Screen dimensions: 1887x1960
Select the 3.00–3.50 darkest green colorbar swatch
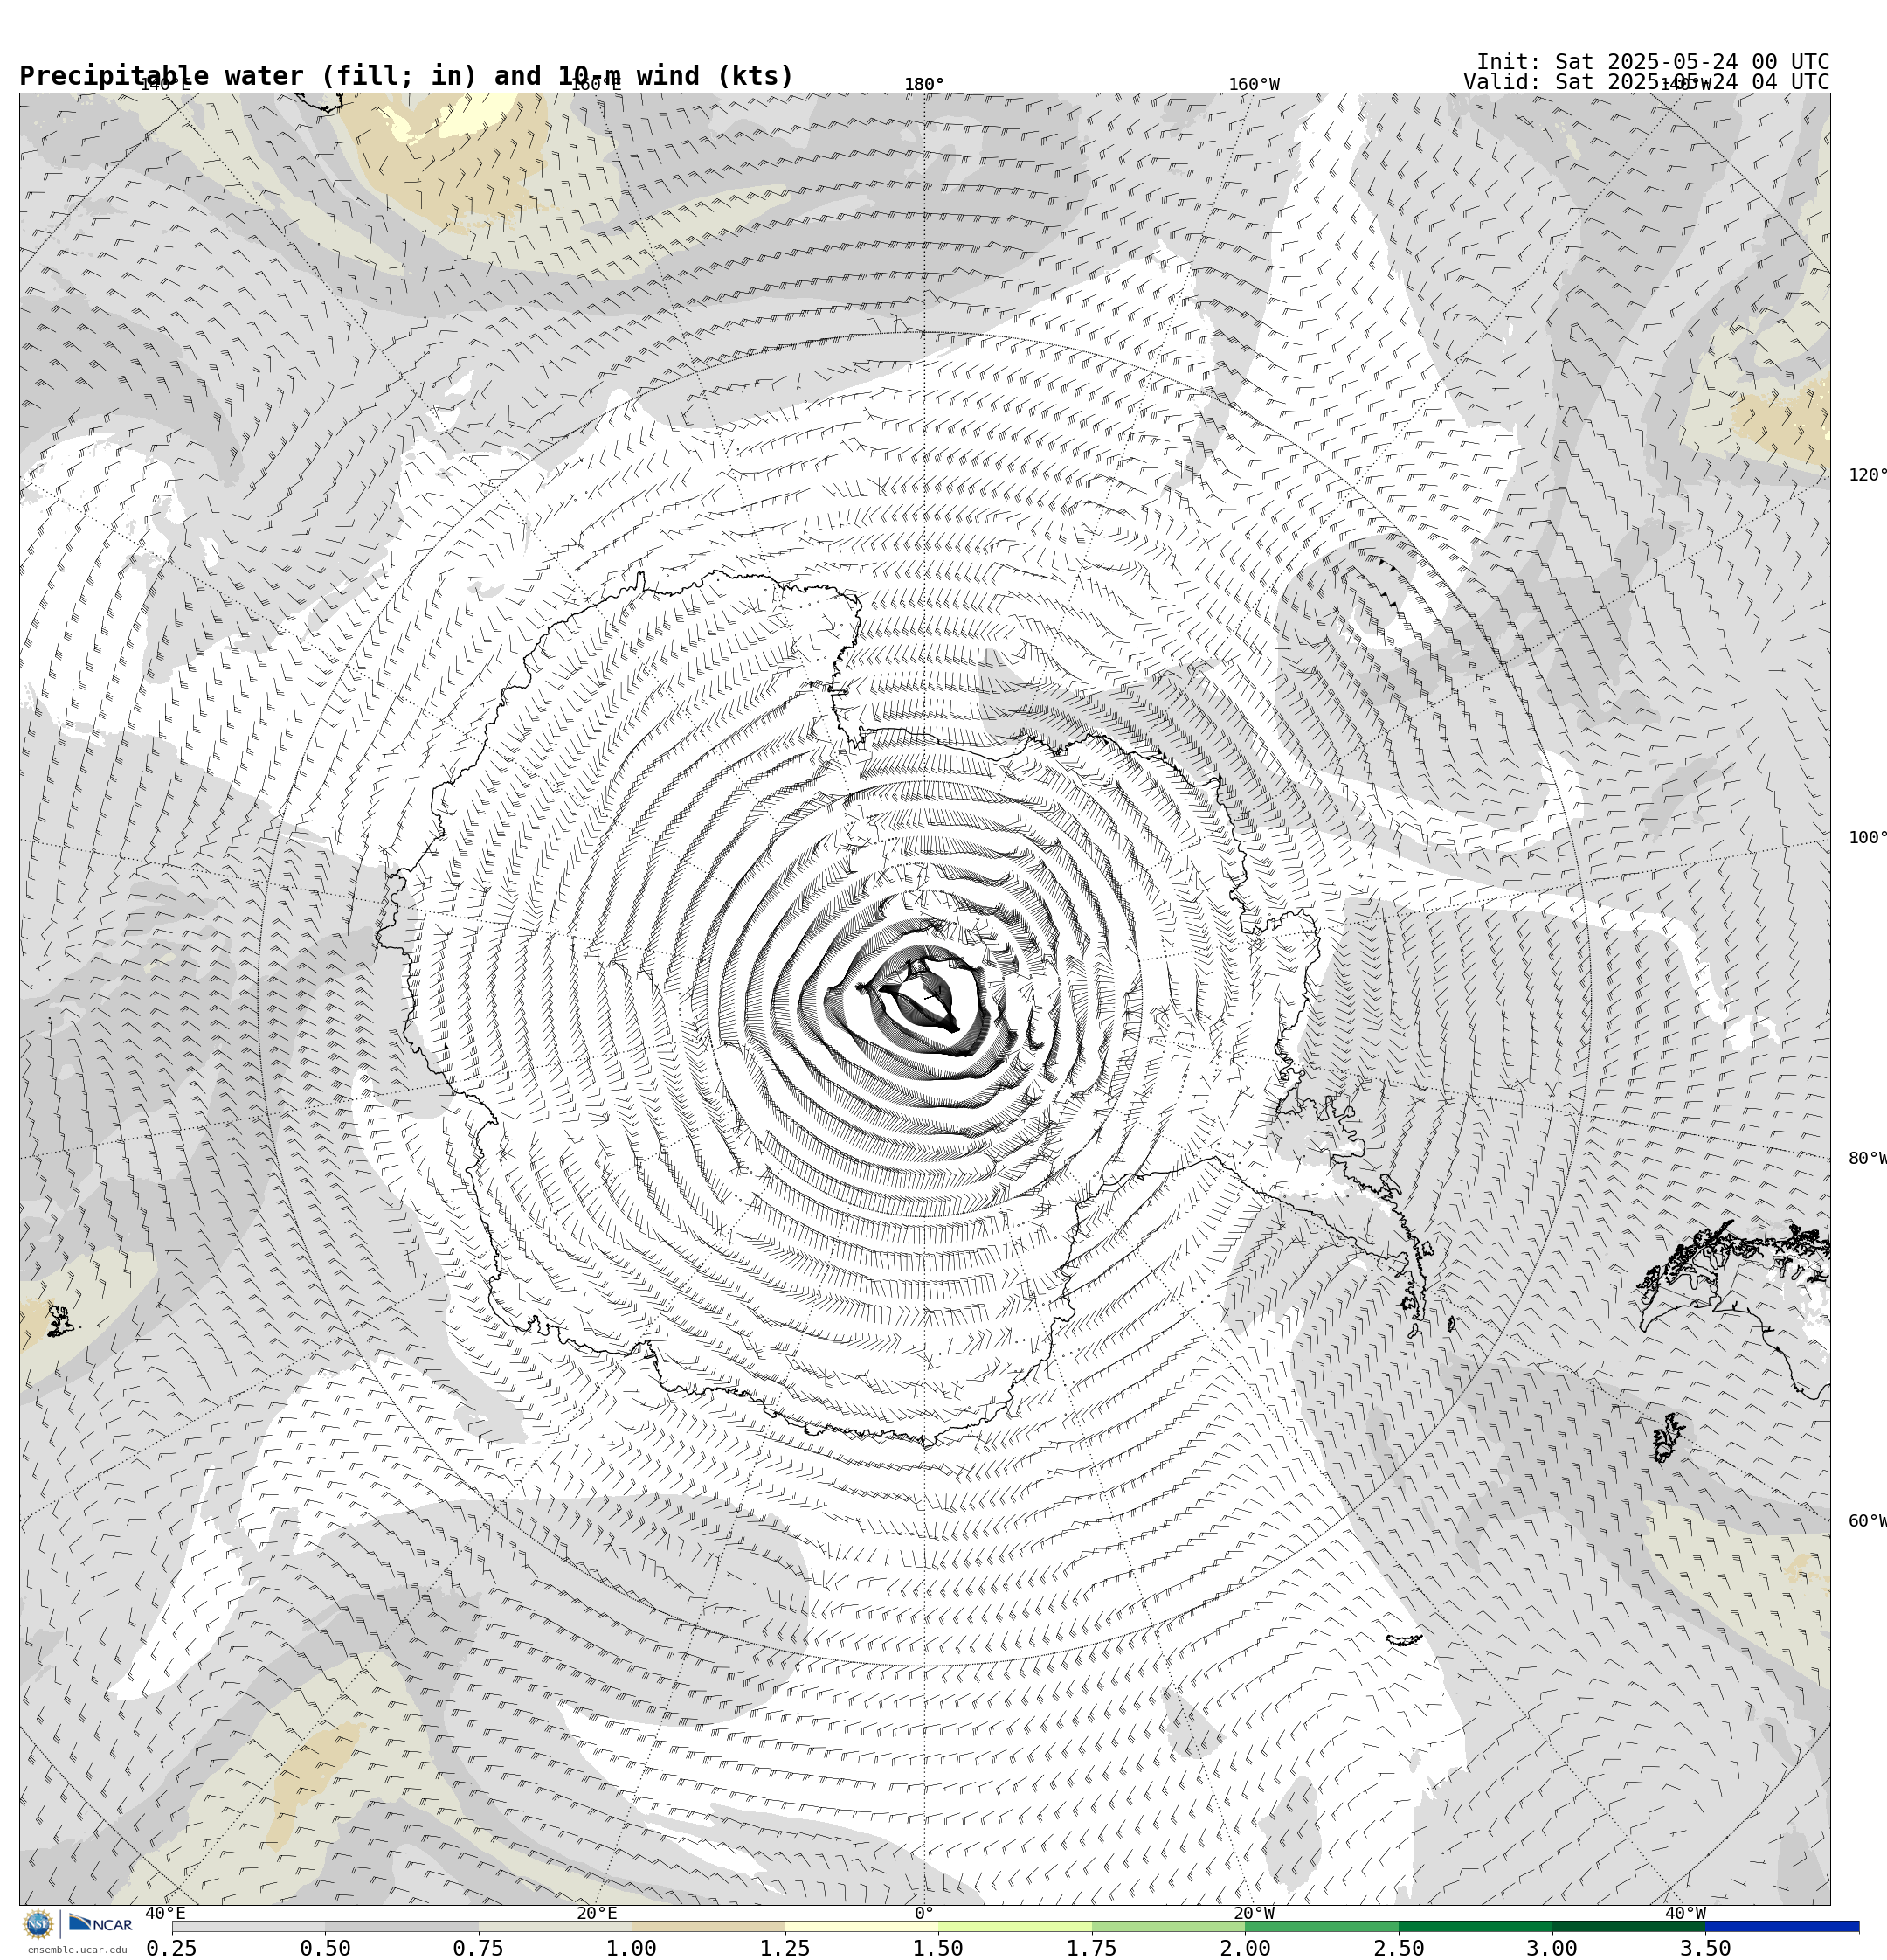(x=1629, y=1926)
